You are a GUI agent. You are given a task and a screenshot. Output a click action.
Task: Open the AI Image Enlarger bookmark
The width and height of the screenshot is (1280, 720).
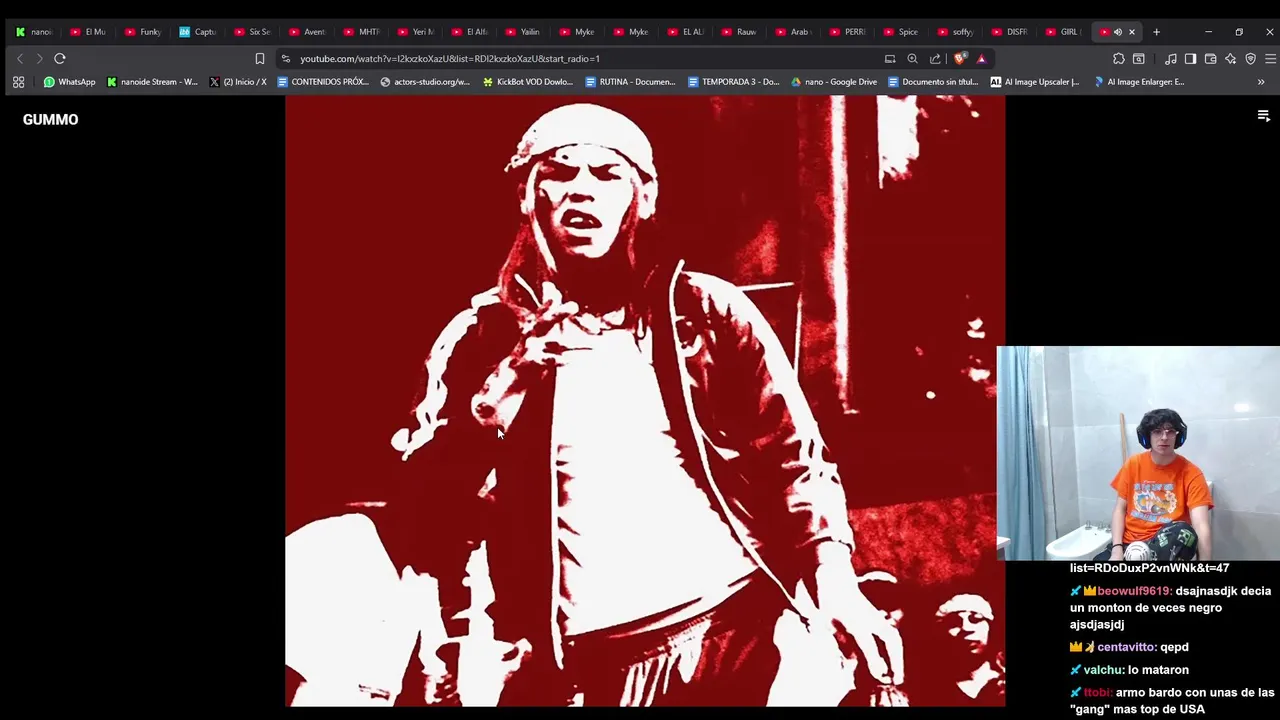point(1139,82)
